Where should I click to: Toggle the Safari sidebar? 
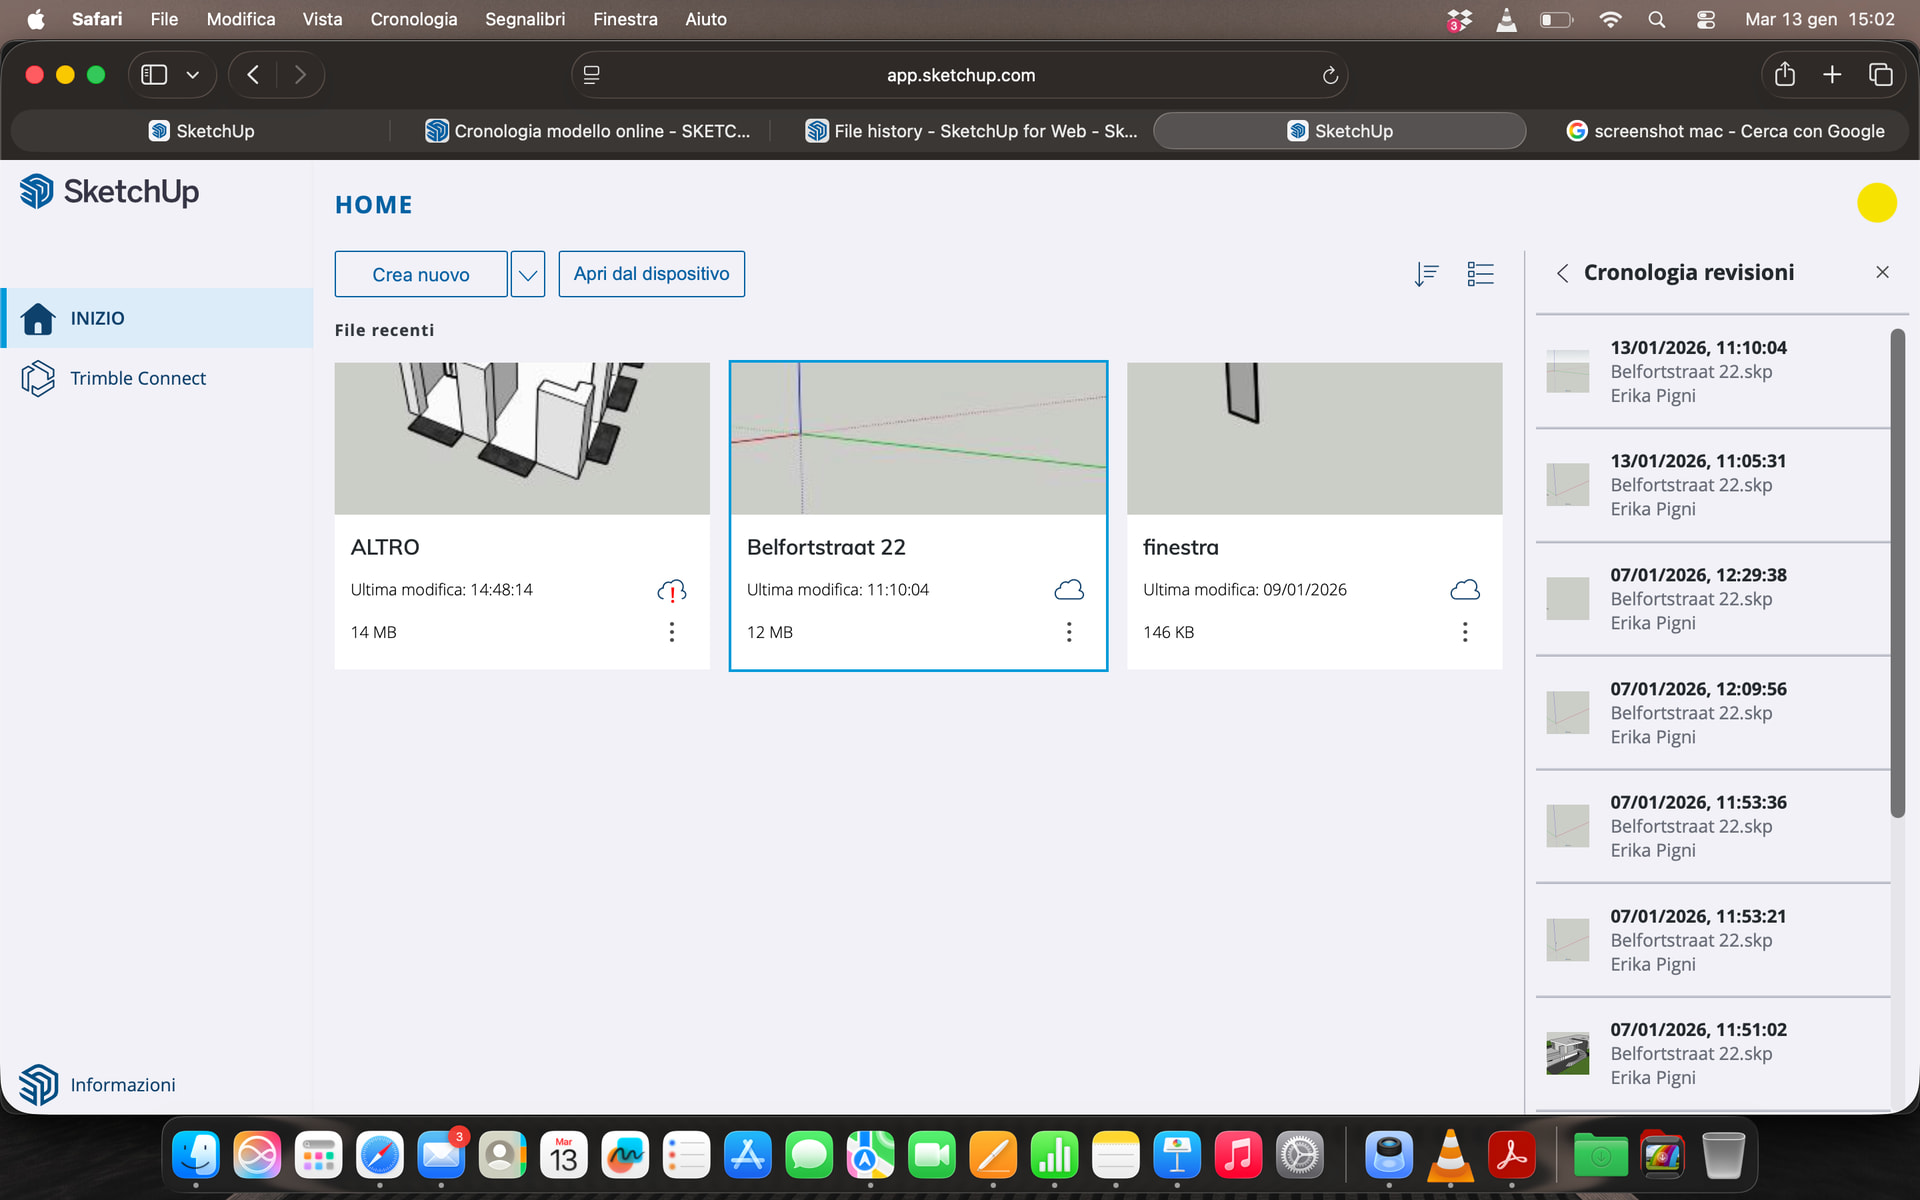(x=154, y=74)
